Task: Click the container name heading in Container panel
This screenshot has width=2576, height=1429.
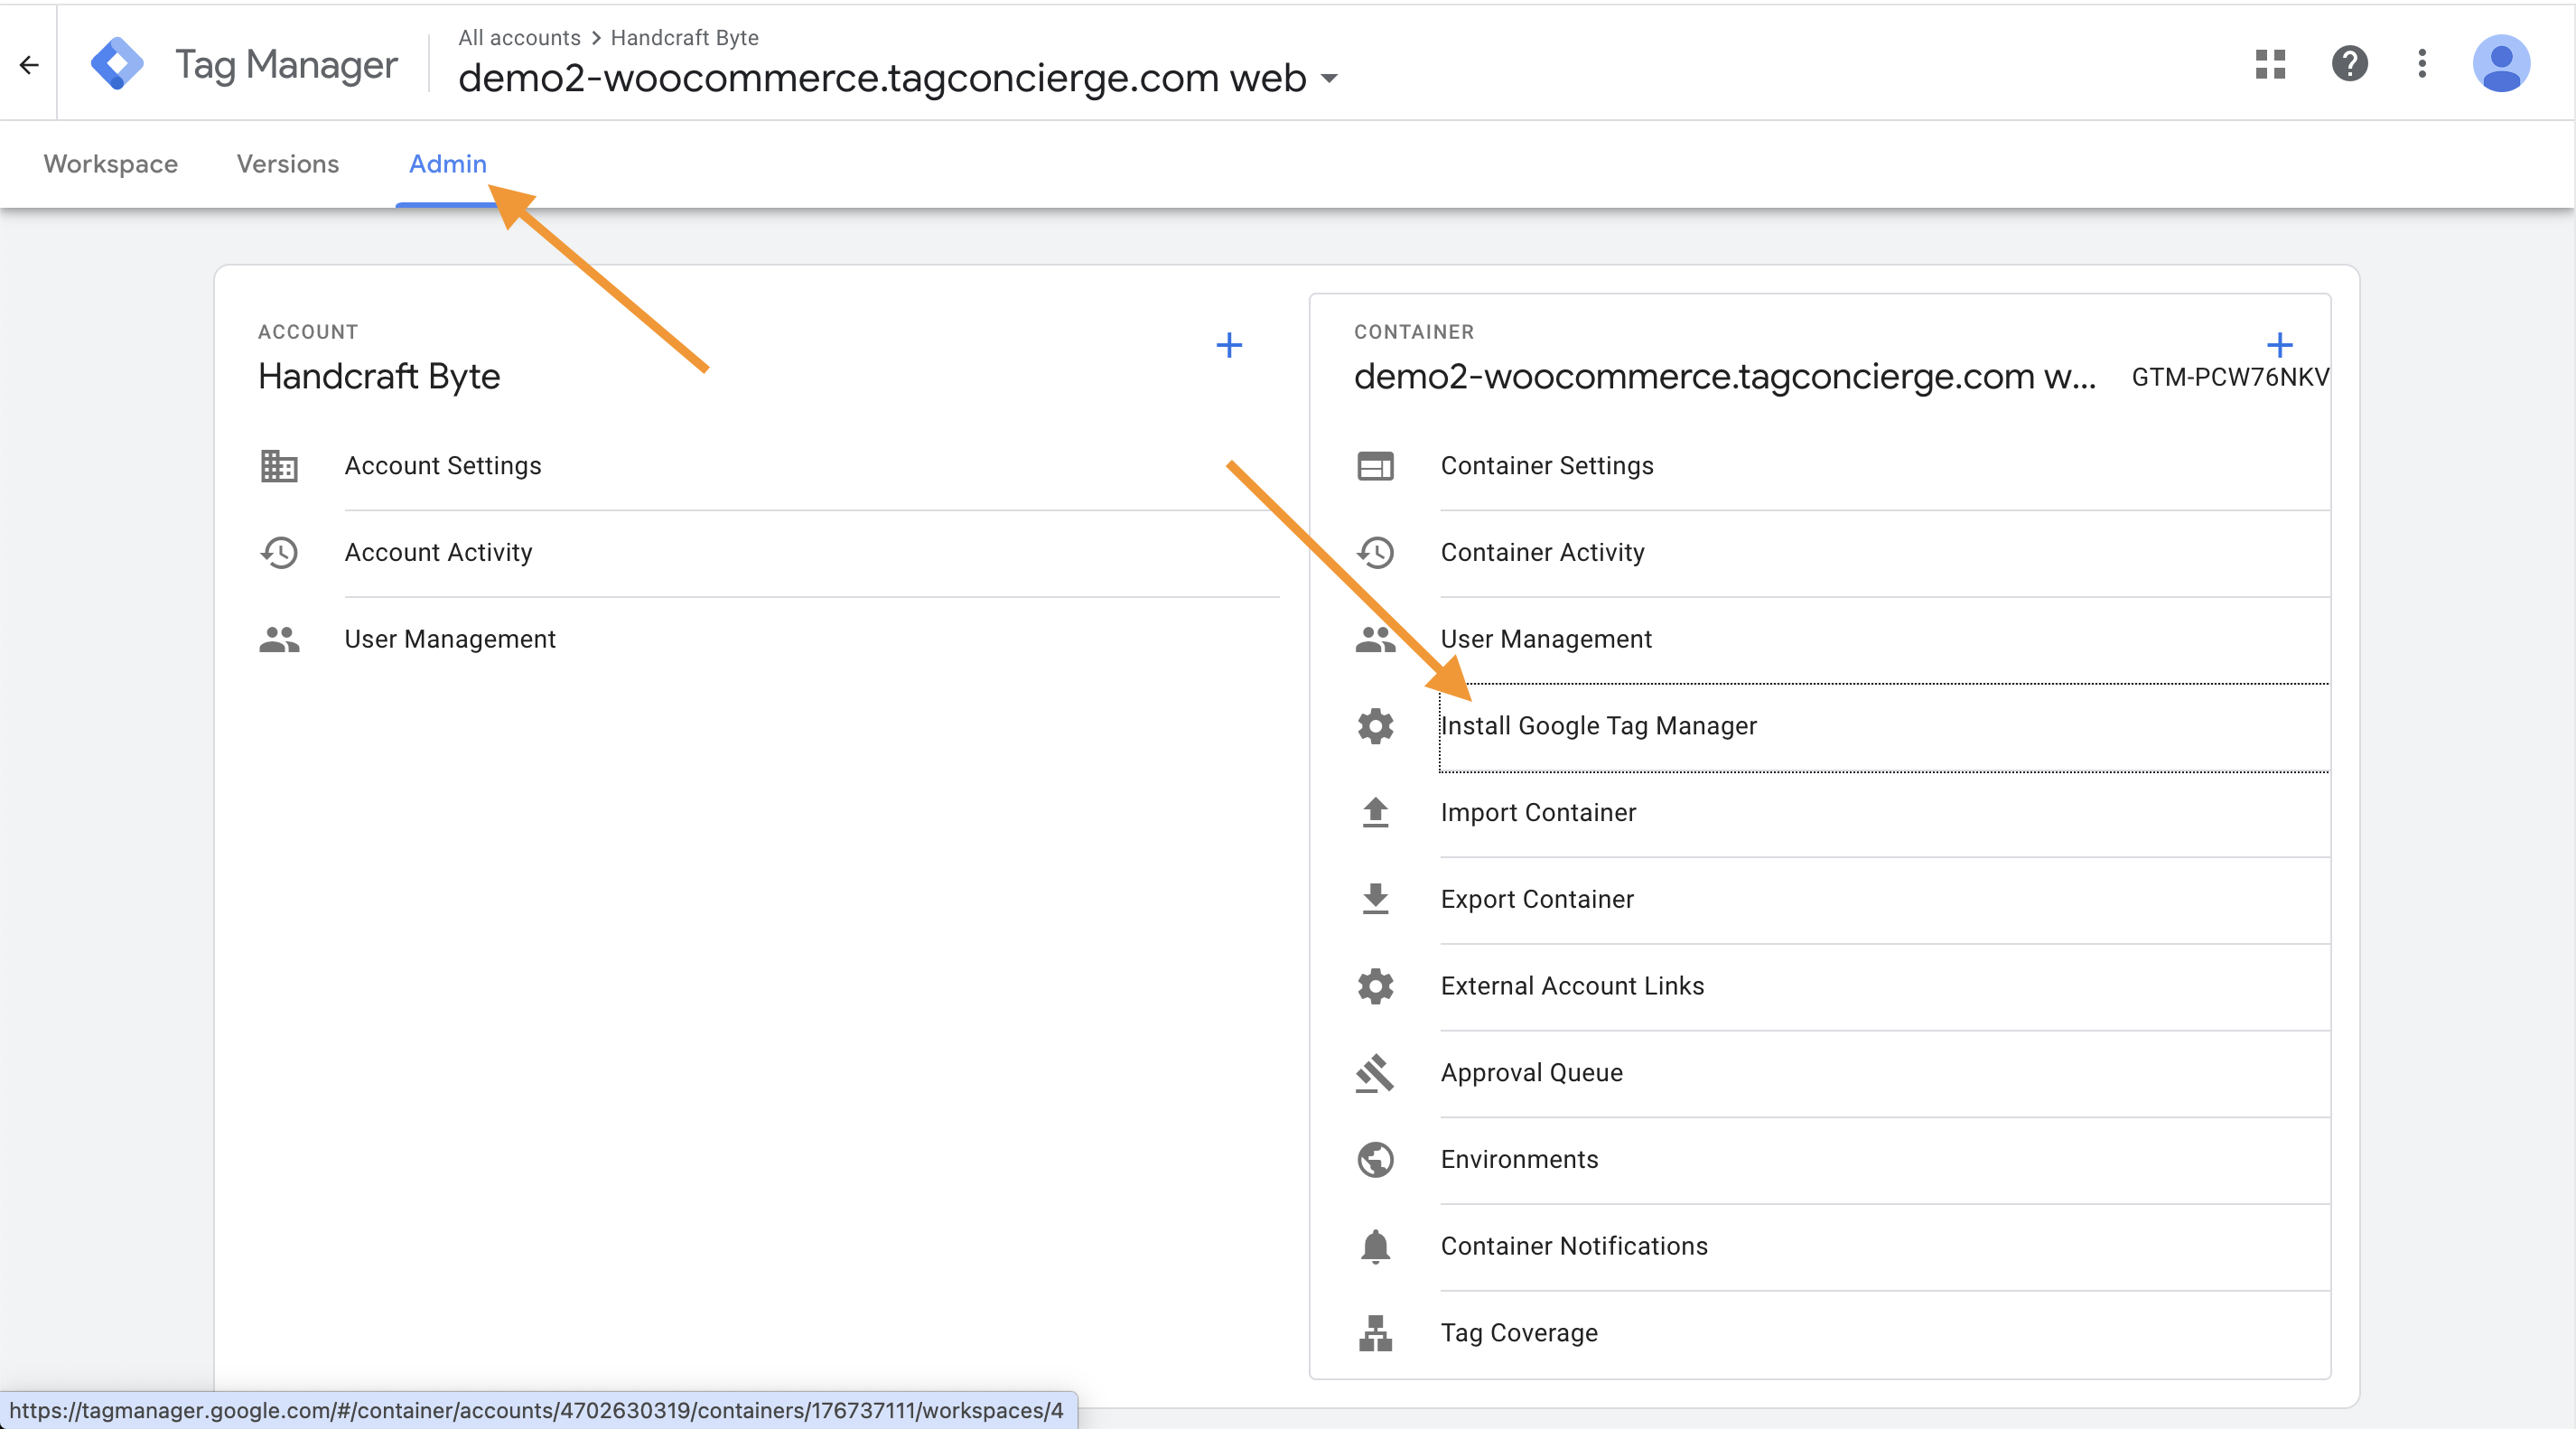Action: 1724,377
